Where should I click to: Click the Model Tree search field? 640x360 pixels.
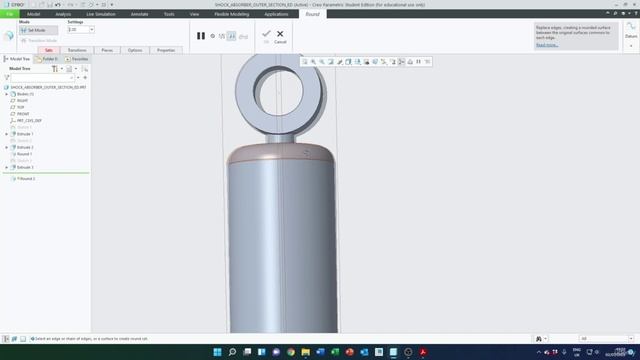[42, 78]
